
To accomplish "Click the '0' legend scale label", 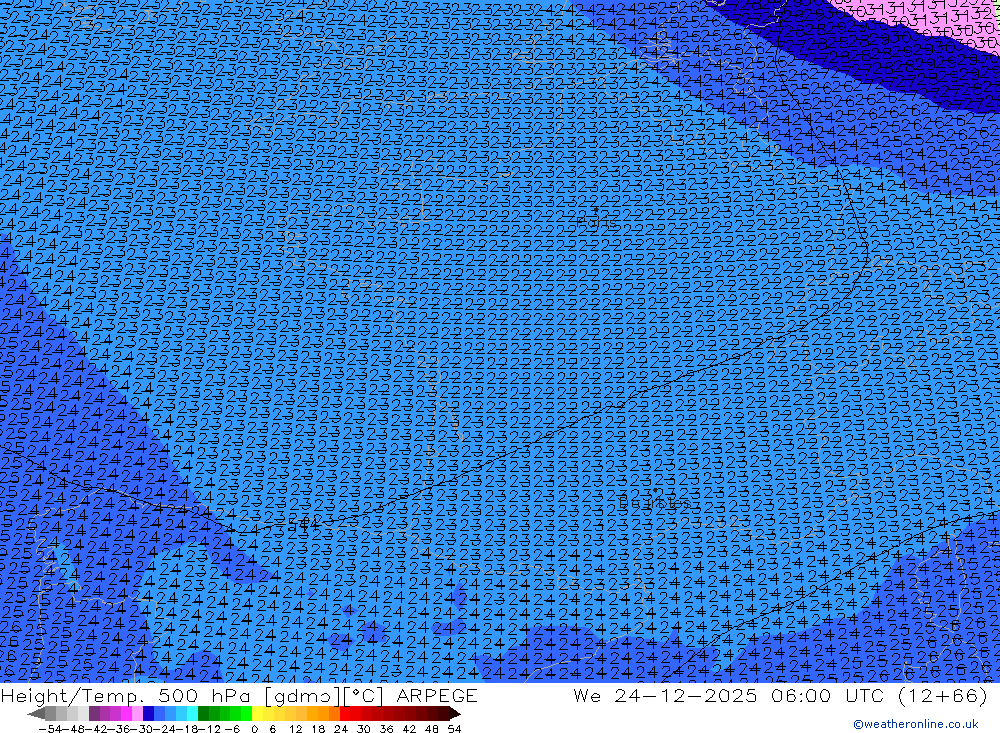I will click(254, 728).
